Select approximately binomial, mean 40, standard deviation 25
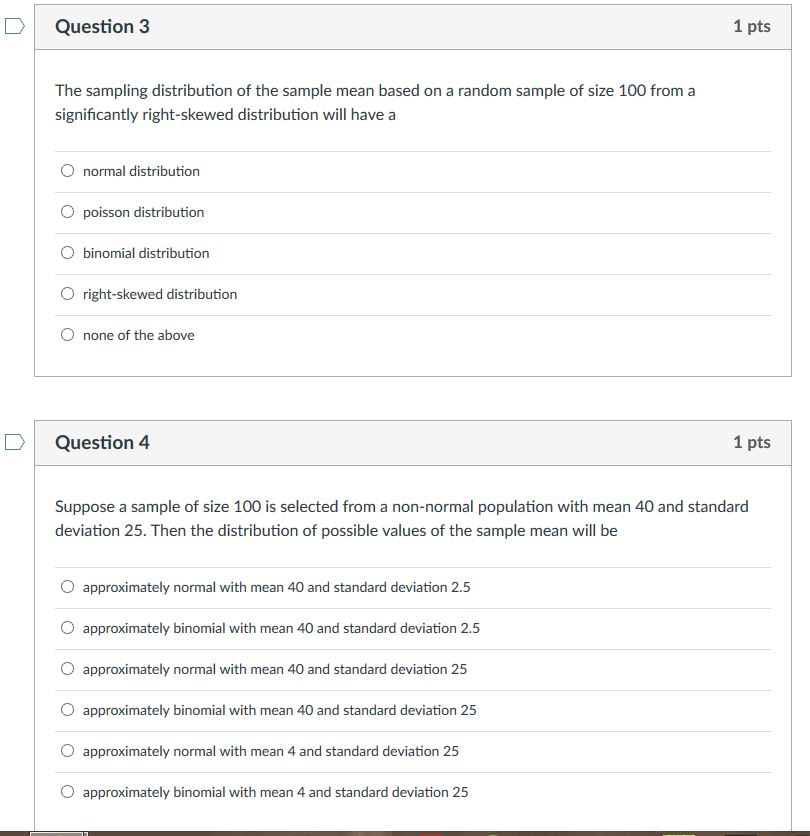The height and width of the screenshot is (836, 810). pos(67,709)
